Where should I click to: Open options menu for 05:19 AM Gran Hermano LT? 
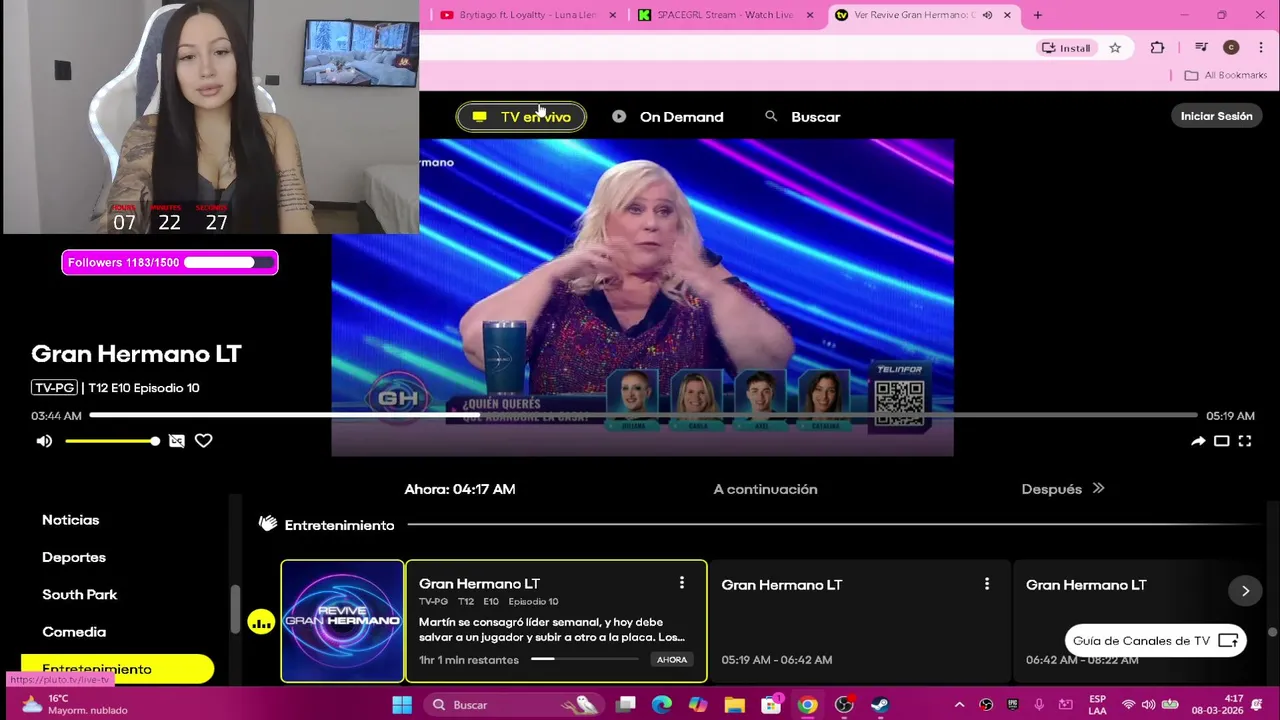987,584
